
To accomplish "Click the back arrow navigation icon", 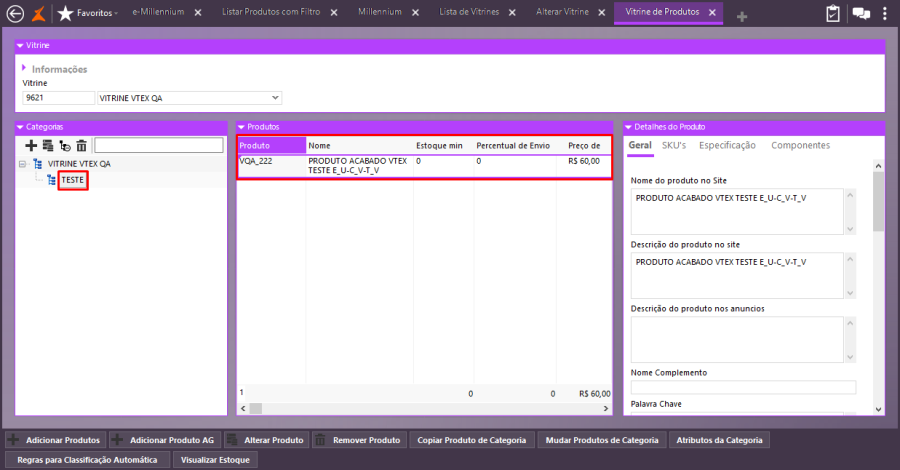I will coord(15,13).
